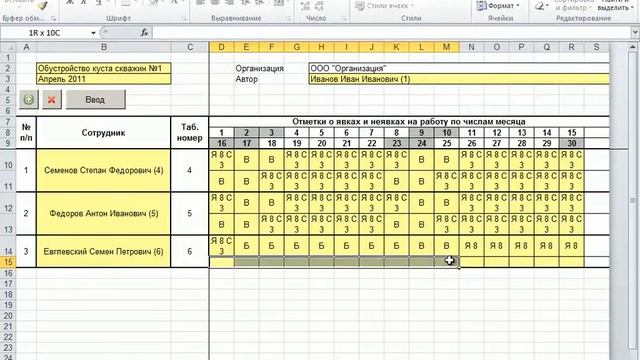Click Евглевский's day 2 cell marked Б
Viewport: 640px width, 360px height.
point(247,246)
